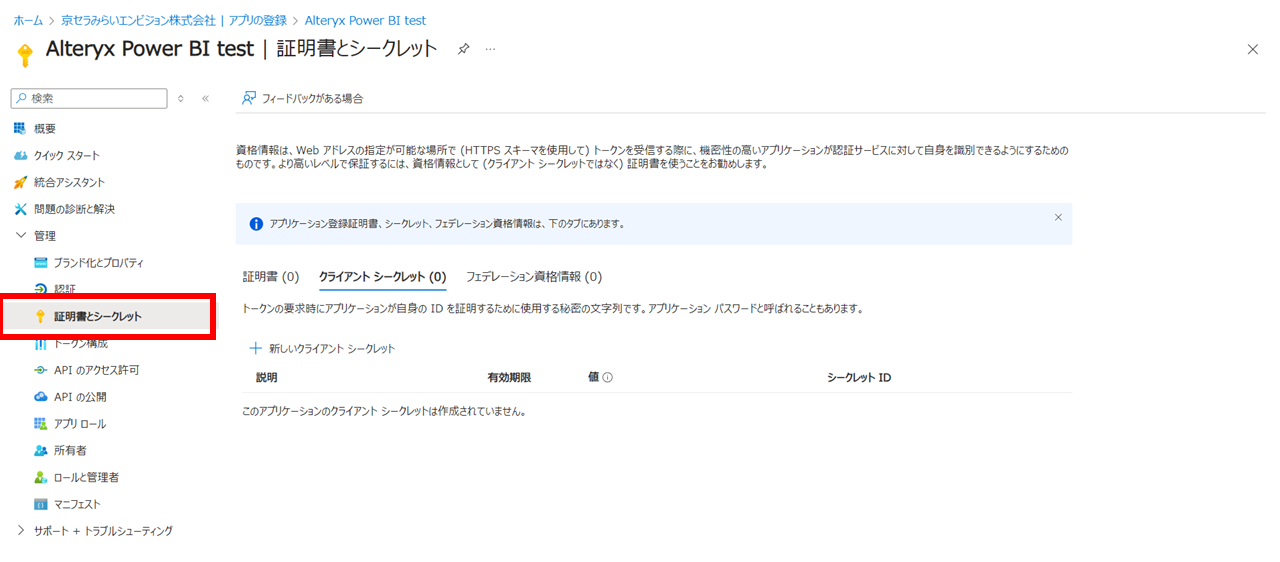This screenshot has width=1280, height=562.
Task: Dismiss the info banner with X
Action: [x=1058, y=217]
